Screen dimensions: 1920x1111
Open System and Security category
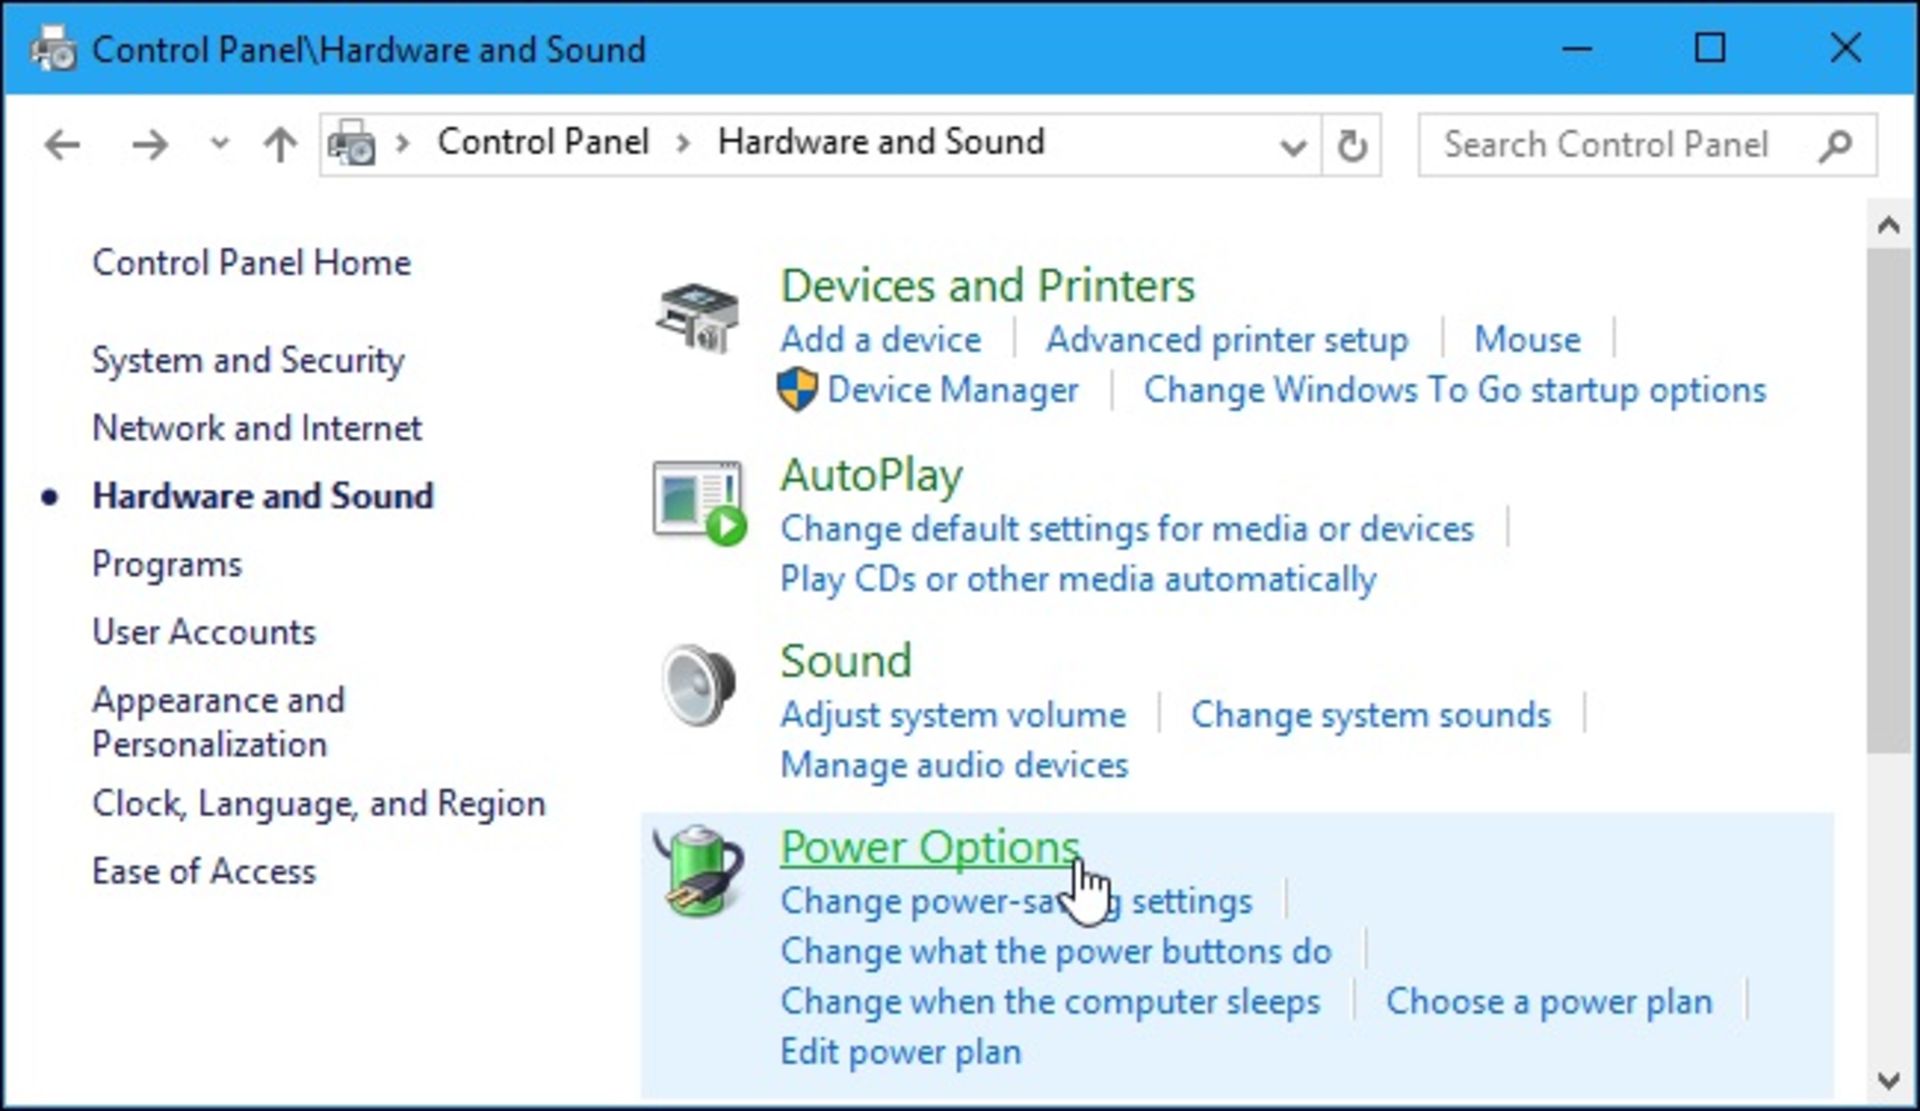pyautogui.click(x=248, y=360)
